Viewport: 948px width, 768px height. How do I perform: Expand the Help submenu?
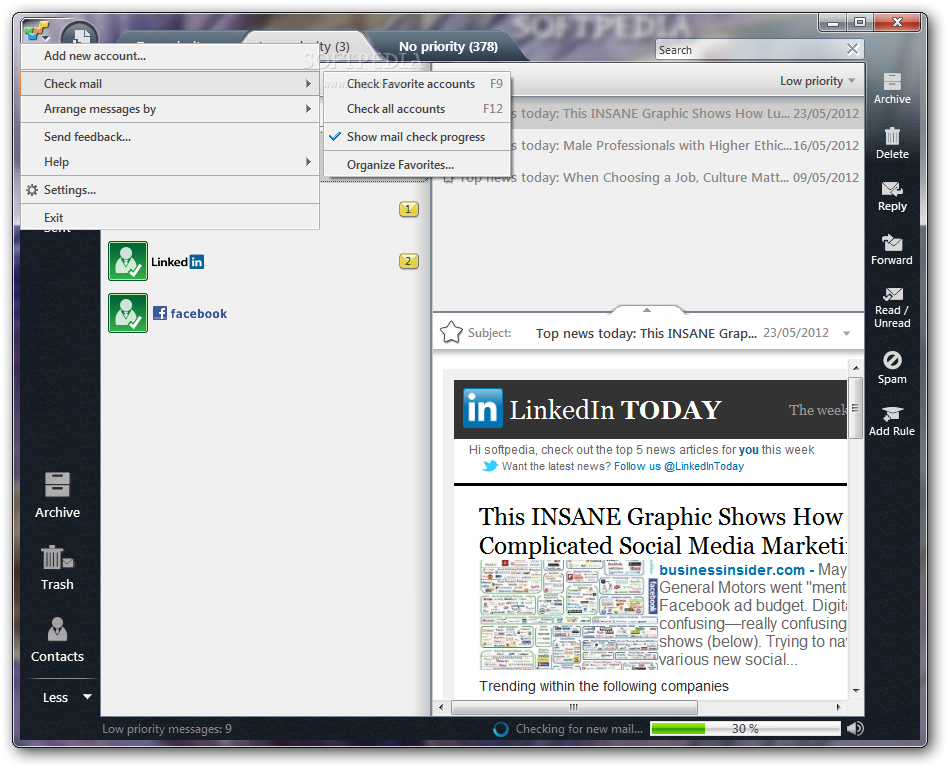point(170,162)
